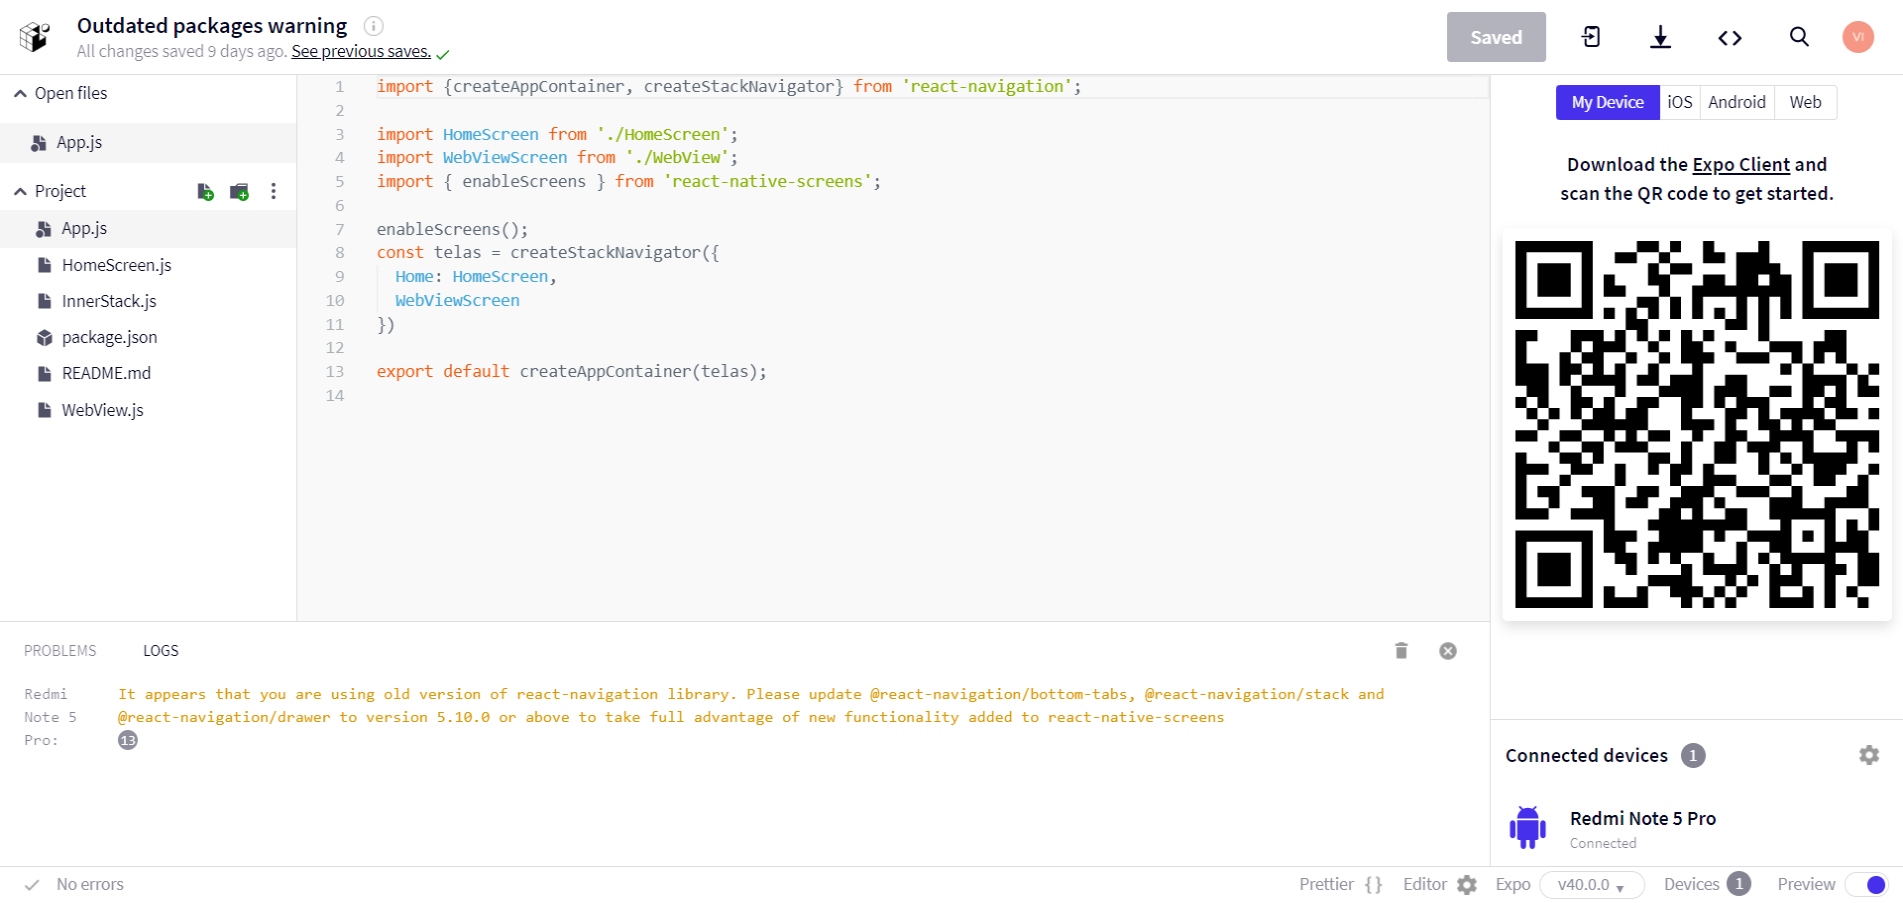Open the PROBLEMS tab
Screen dimensions: 1903x903
tap(60, 651)
